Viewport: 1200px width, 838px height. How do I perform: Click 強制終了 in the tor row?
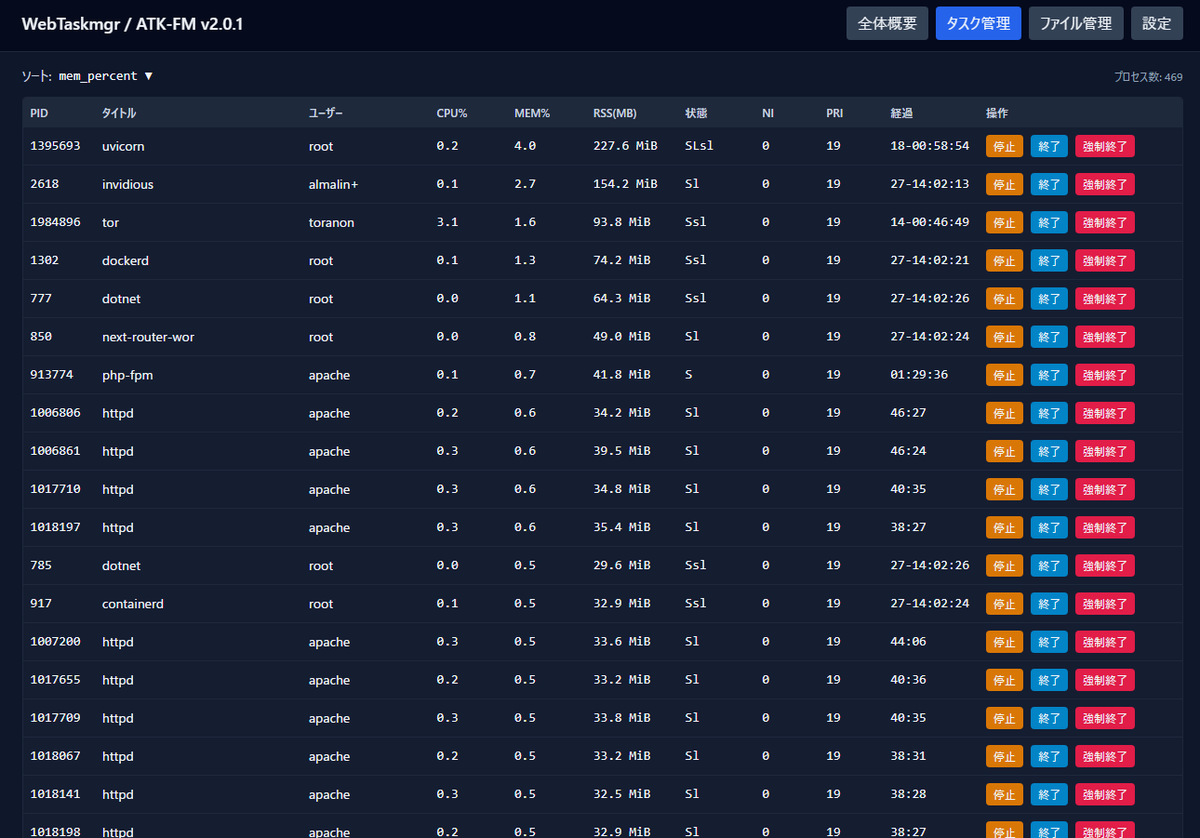[x=1105, y=222]
